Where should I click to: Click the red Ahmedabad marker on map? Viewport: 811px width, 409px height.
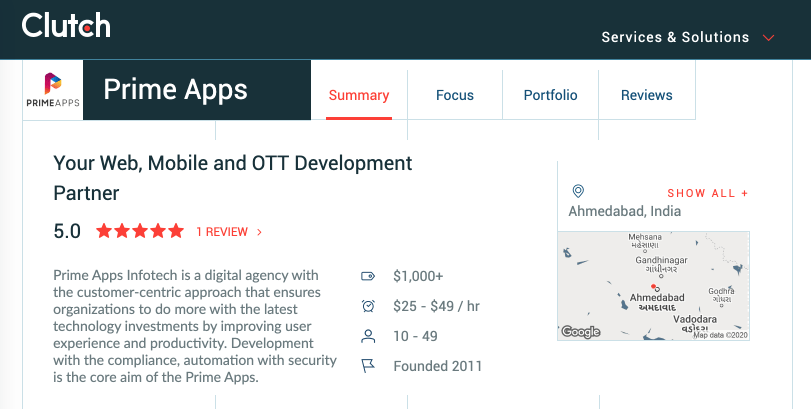653,288
